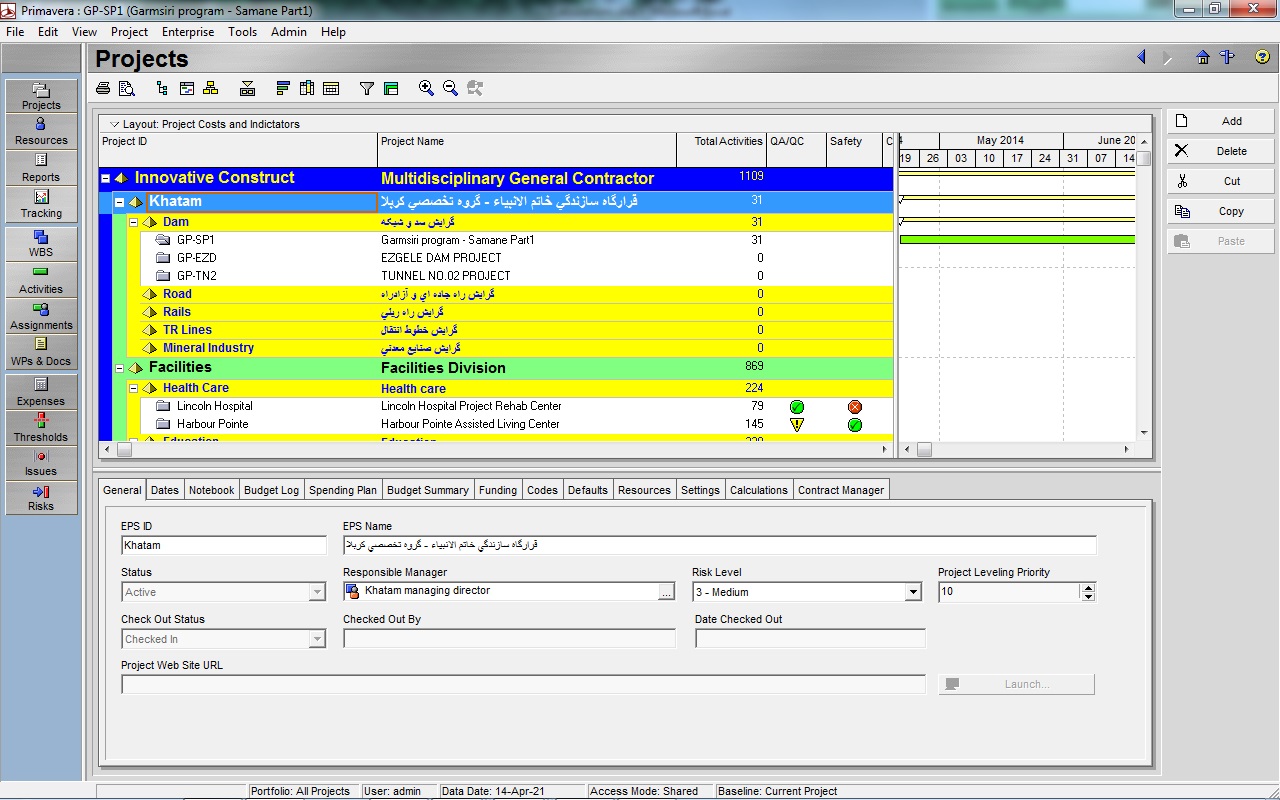Open Thresholds in the left sidebar
The image size is (1280, 800).
(41, 428)
